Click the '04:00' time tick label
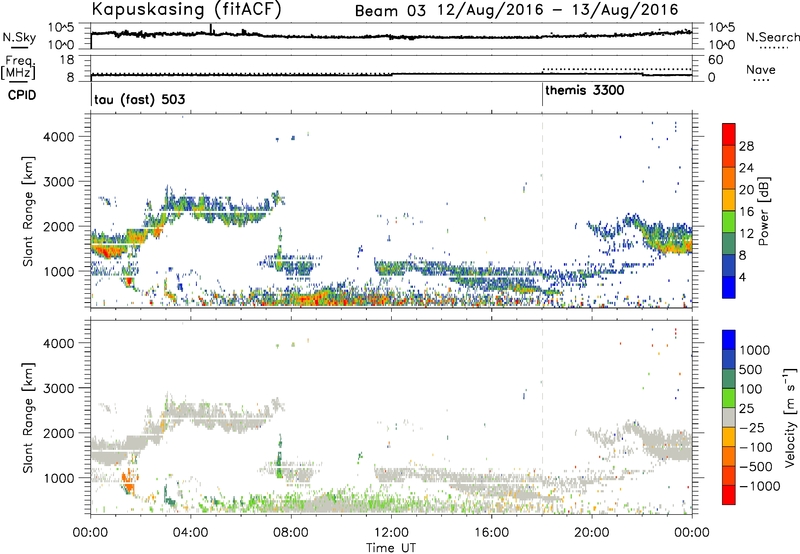 [191, 533]
